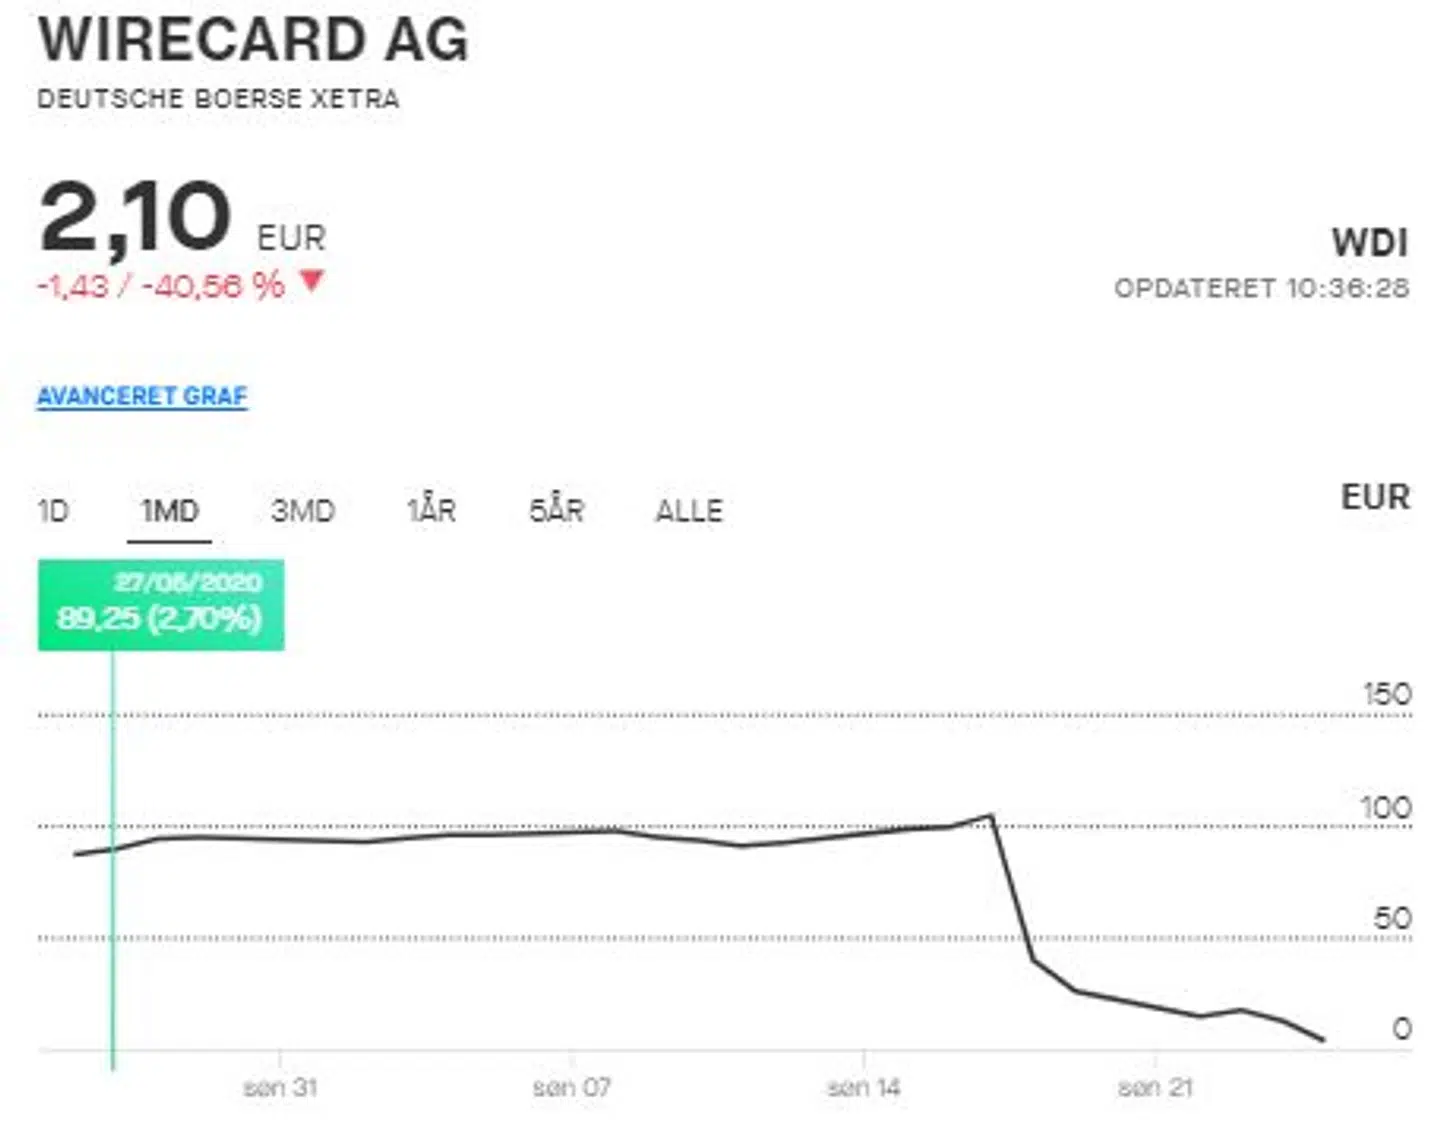The width and height of the screenshot is (1440, 1134).
Task: Open the AVANCERET GRAF link
Action: point(140,395)
